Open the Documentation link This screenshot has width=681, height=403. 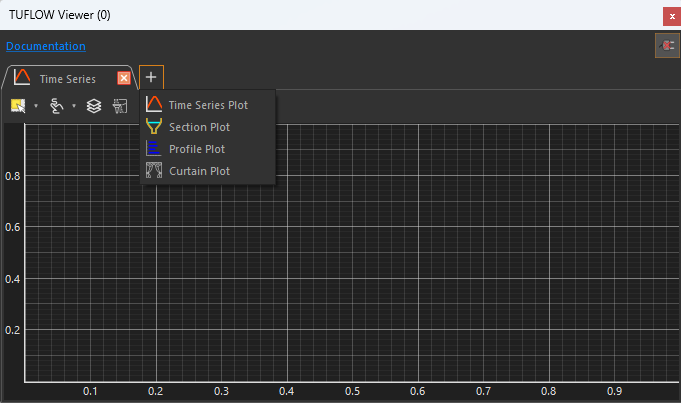coord(45,46)
